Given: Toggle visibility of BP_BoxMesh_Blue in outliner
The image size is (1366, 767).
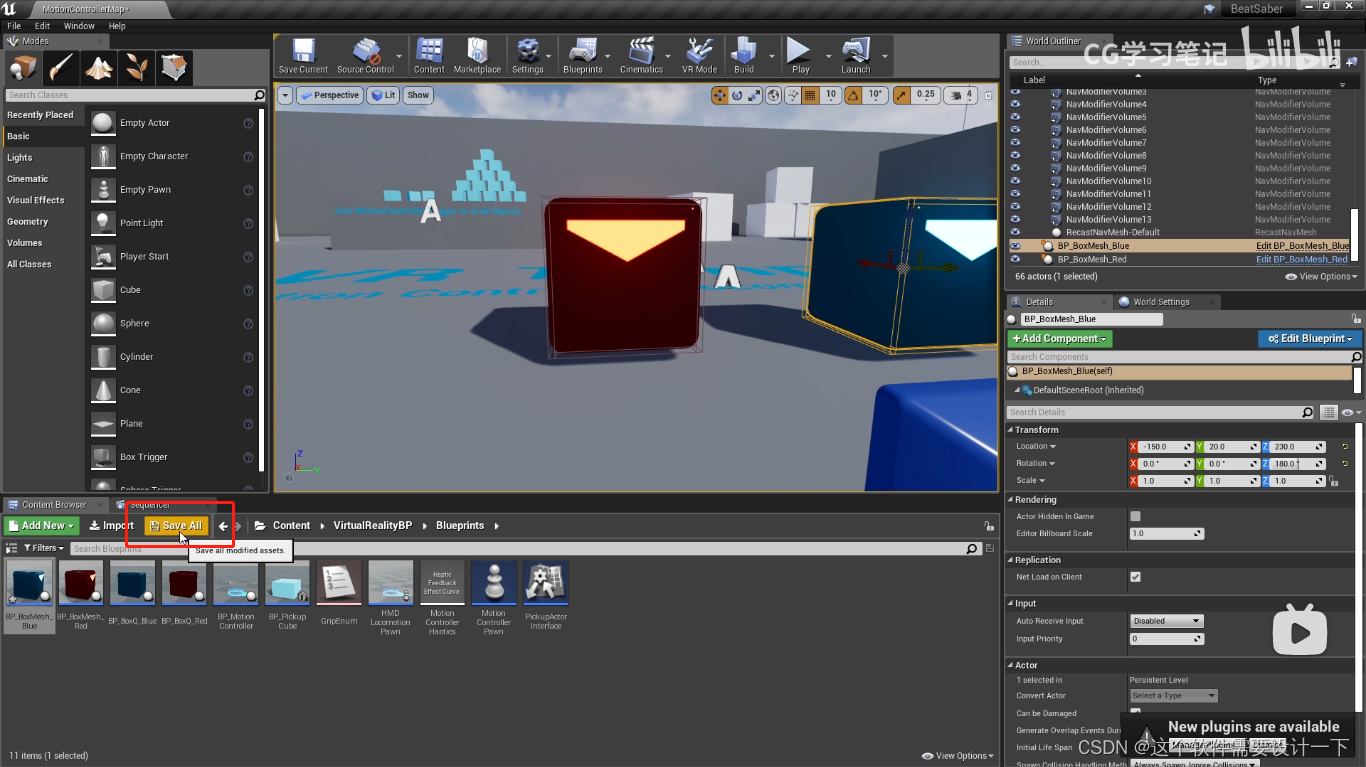Looking at the screenshot, I should pos(1015,246).
